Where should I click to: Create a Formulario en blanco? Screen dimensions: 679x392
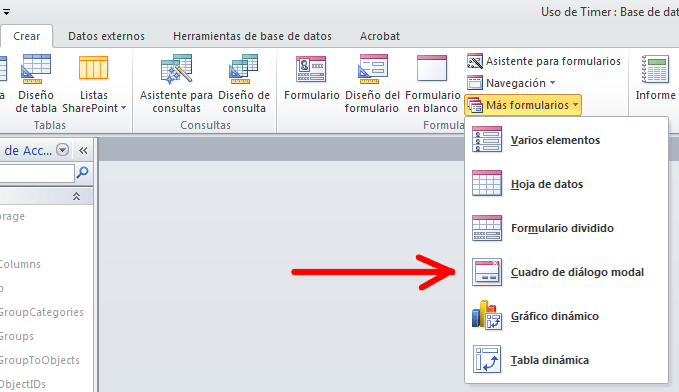coord(432,84)
